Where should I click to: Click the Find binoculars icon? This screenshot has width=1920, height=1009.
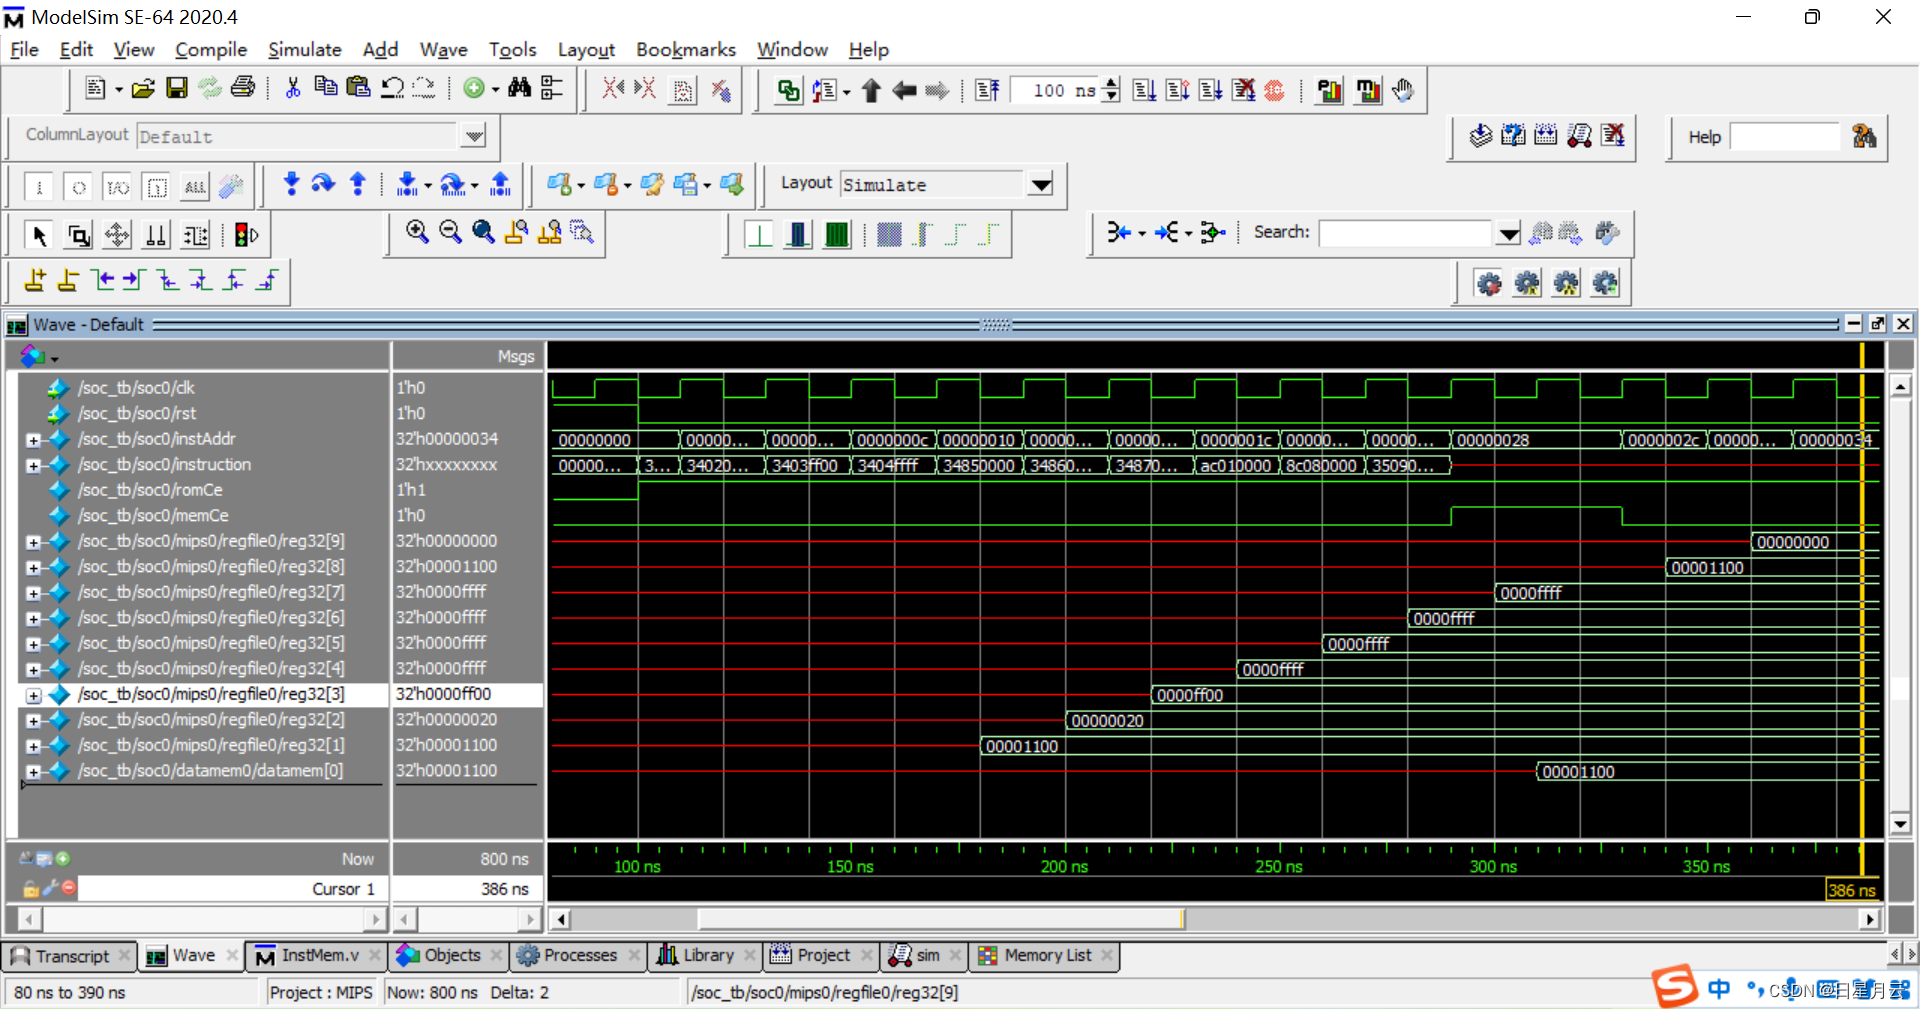tap(519, 88)
